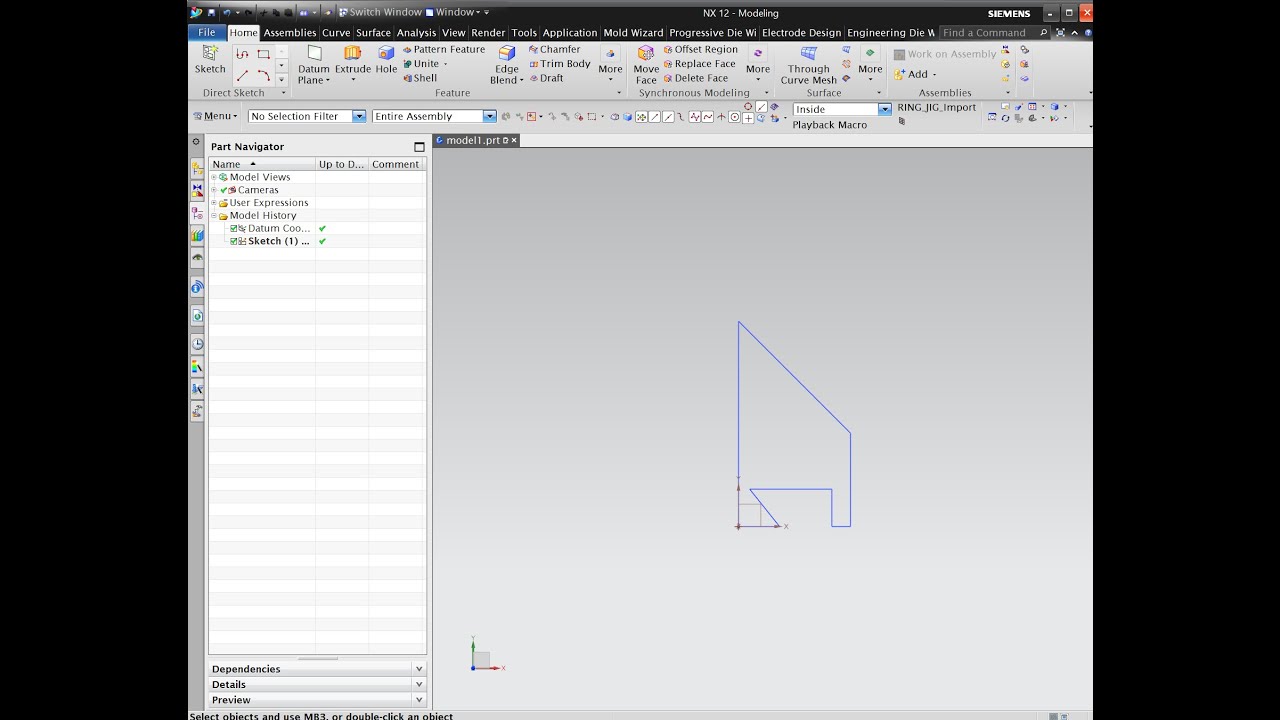
Task: Click the Playback Macro button
Action: pos(829,125)
